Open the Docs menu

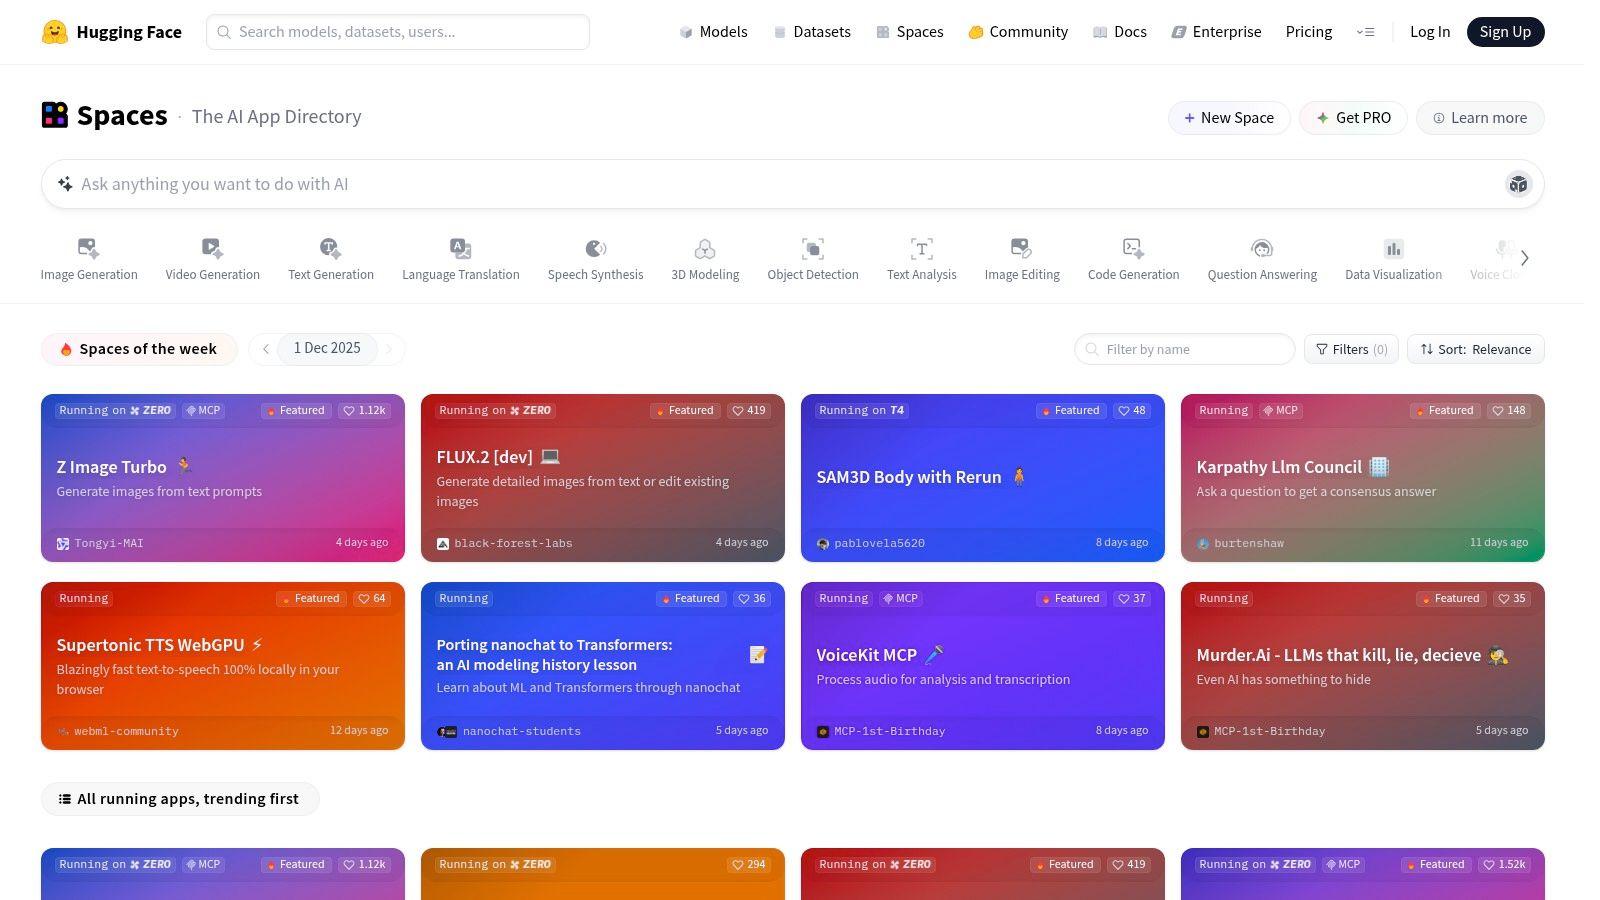tap(1120, 32)
